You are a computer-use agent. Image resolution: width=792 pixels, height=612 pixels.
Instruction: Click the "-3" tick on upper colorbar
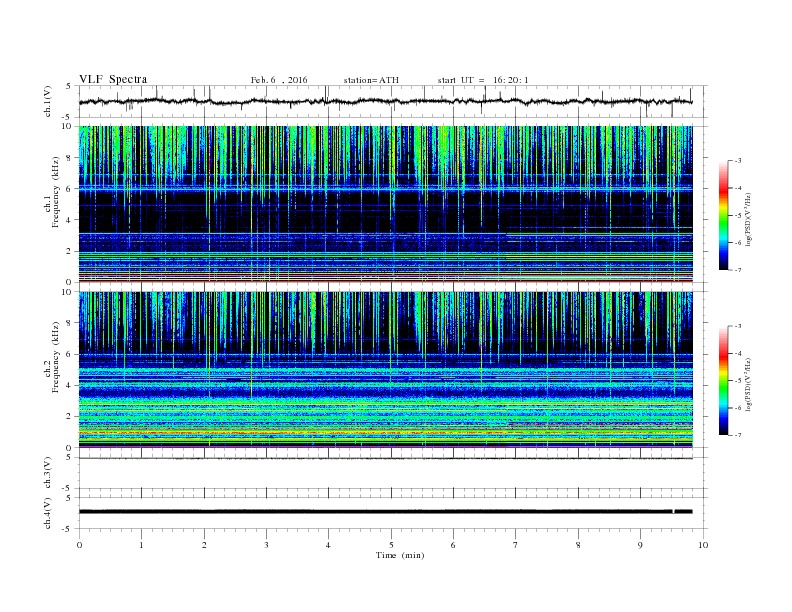point(737,161)
